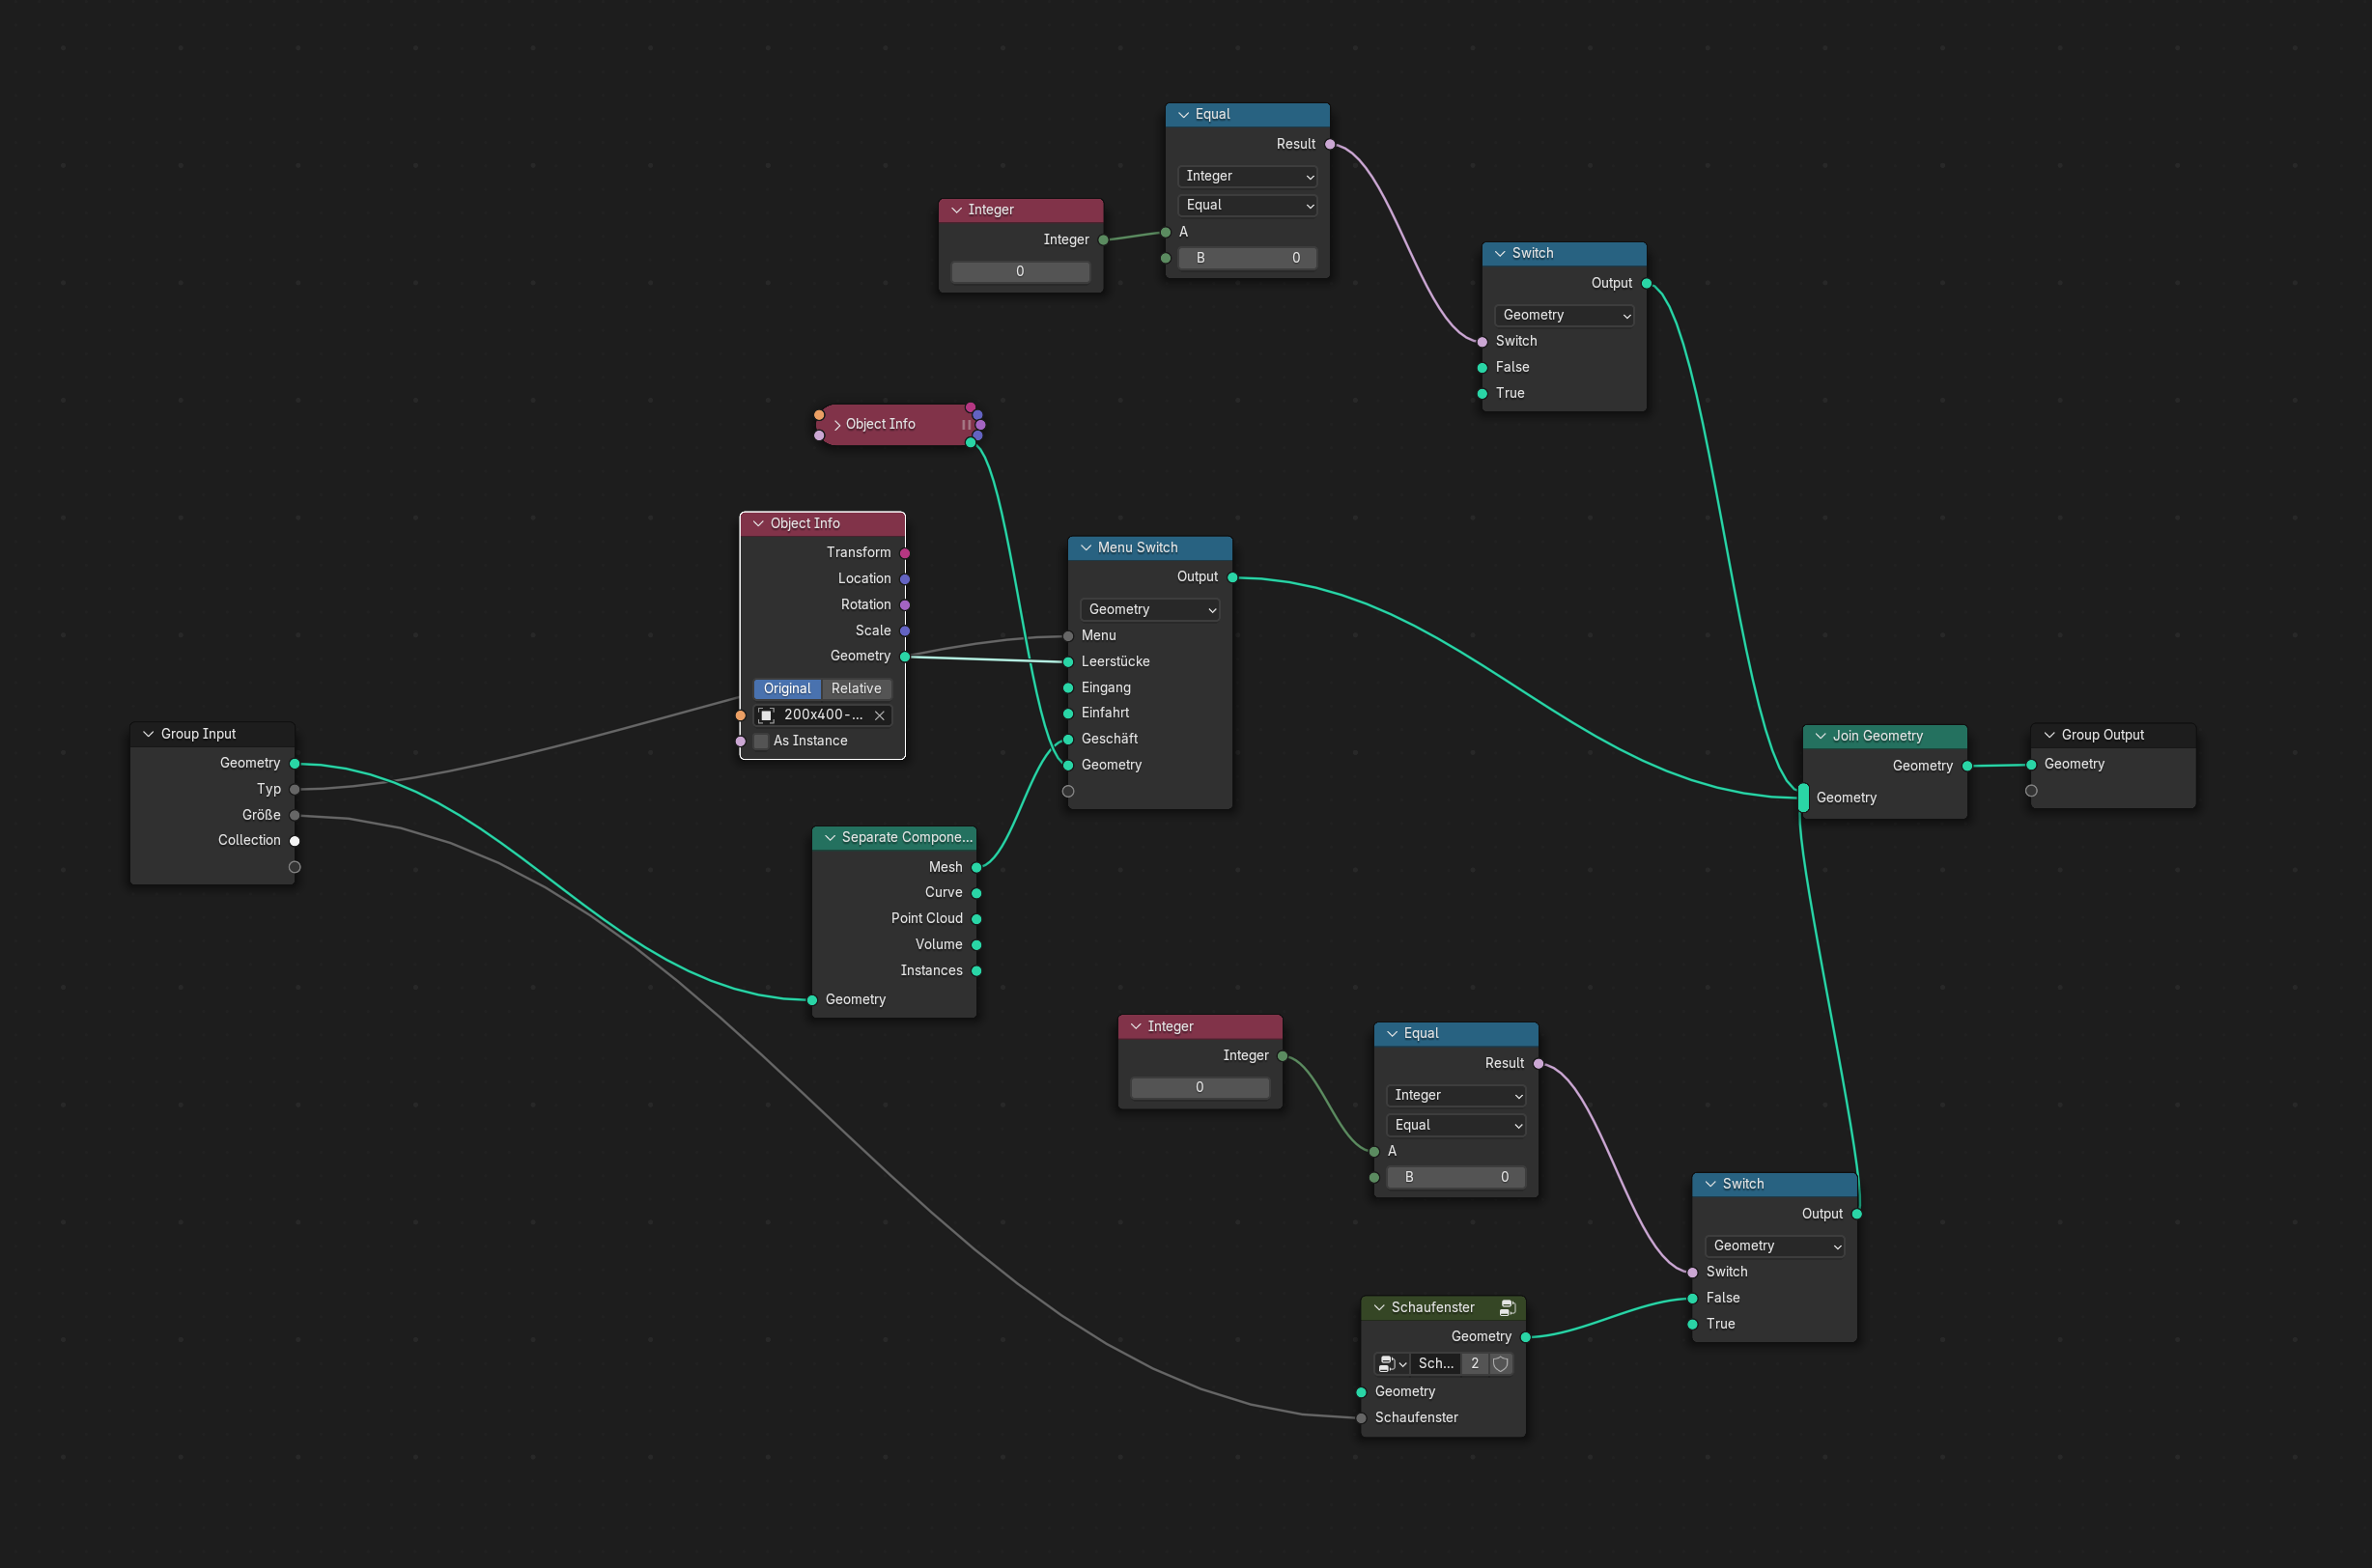Open top Equal node Integer dropdown

1248,176
